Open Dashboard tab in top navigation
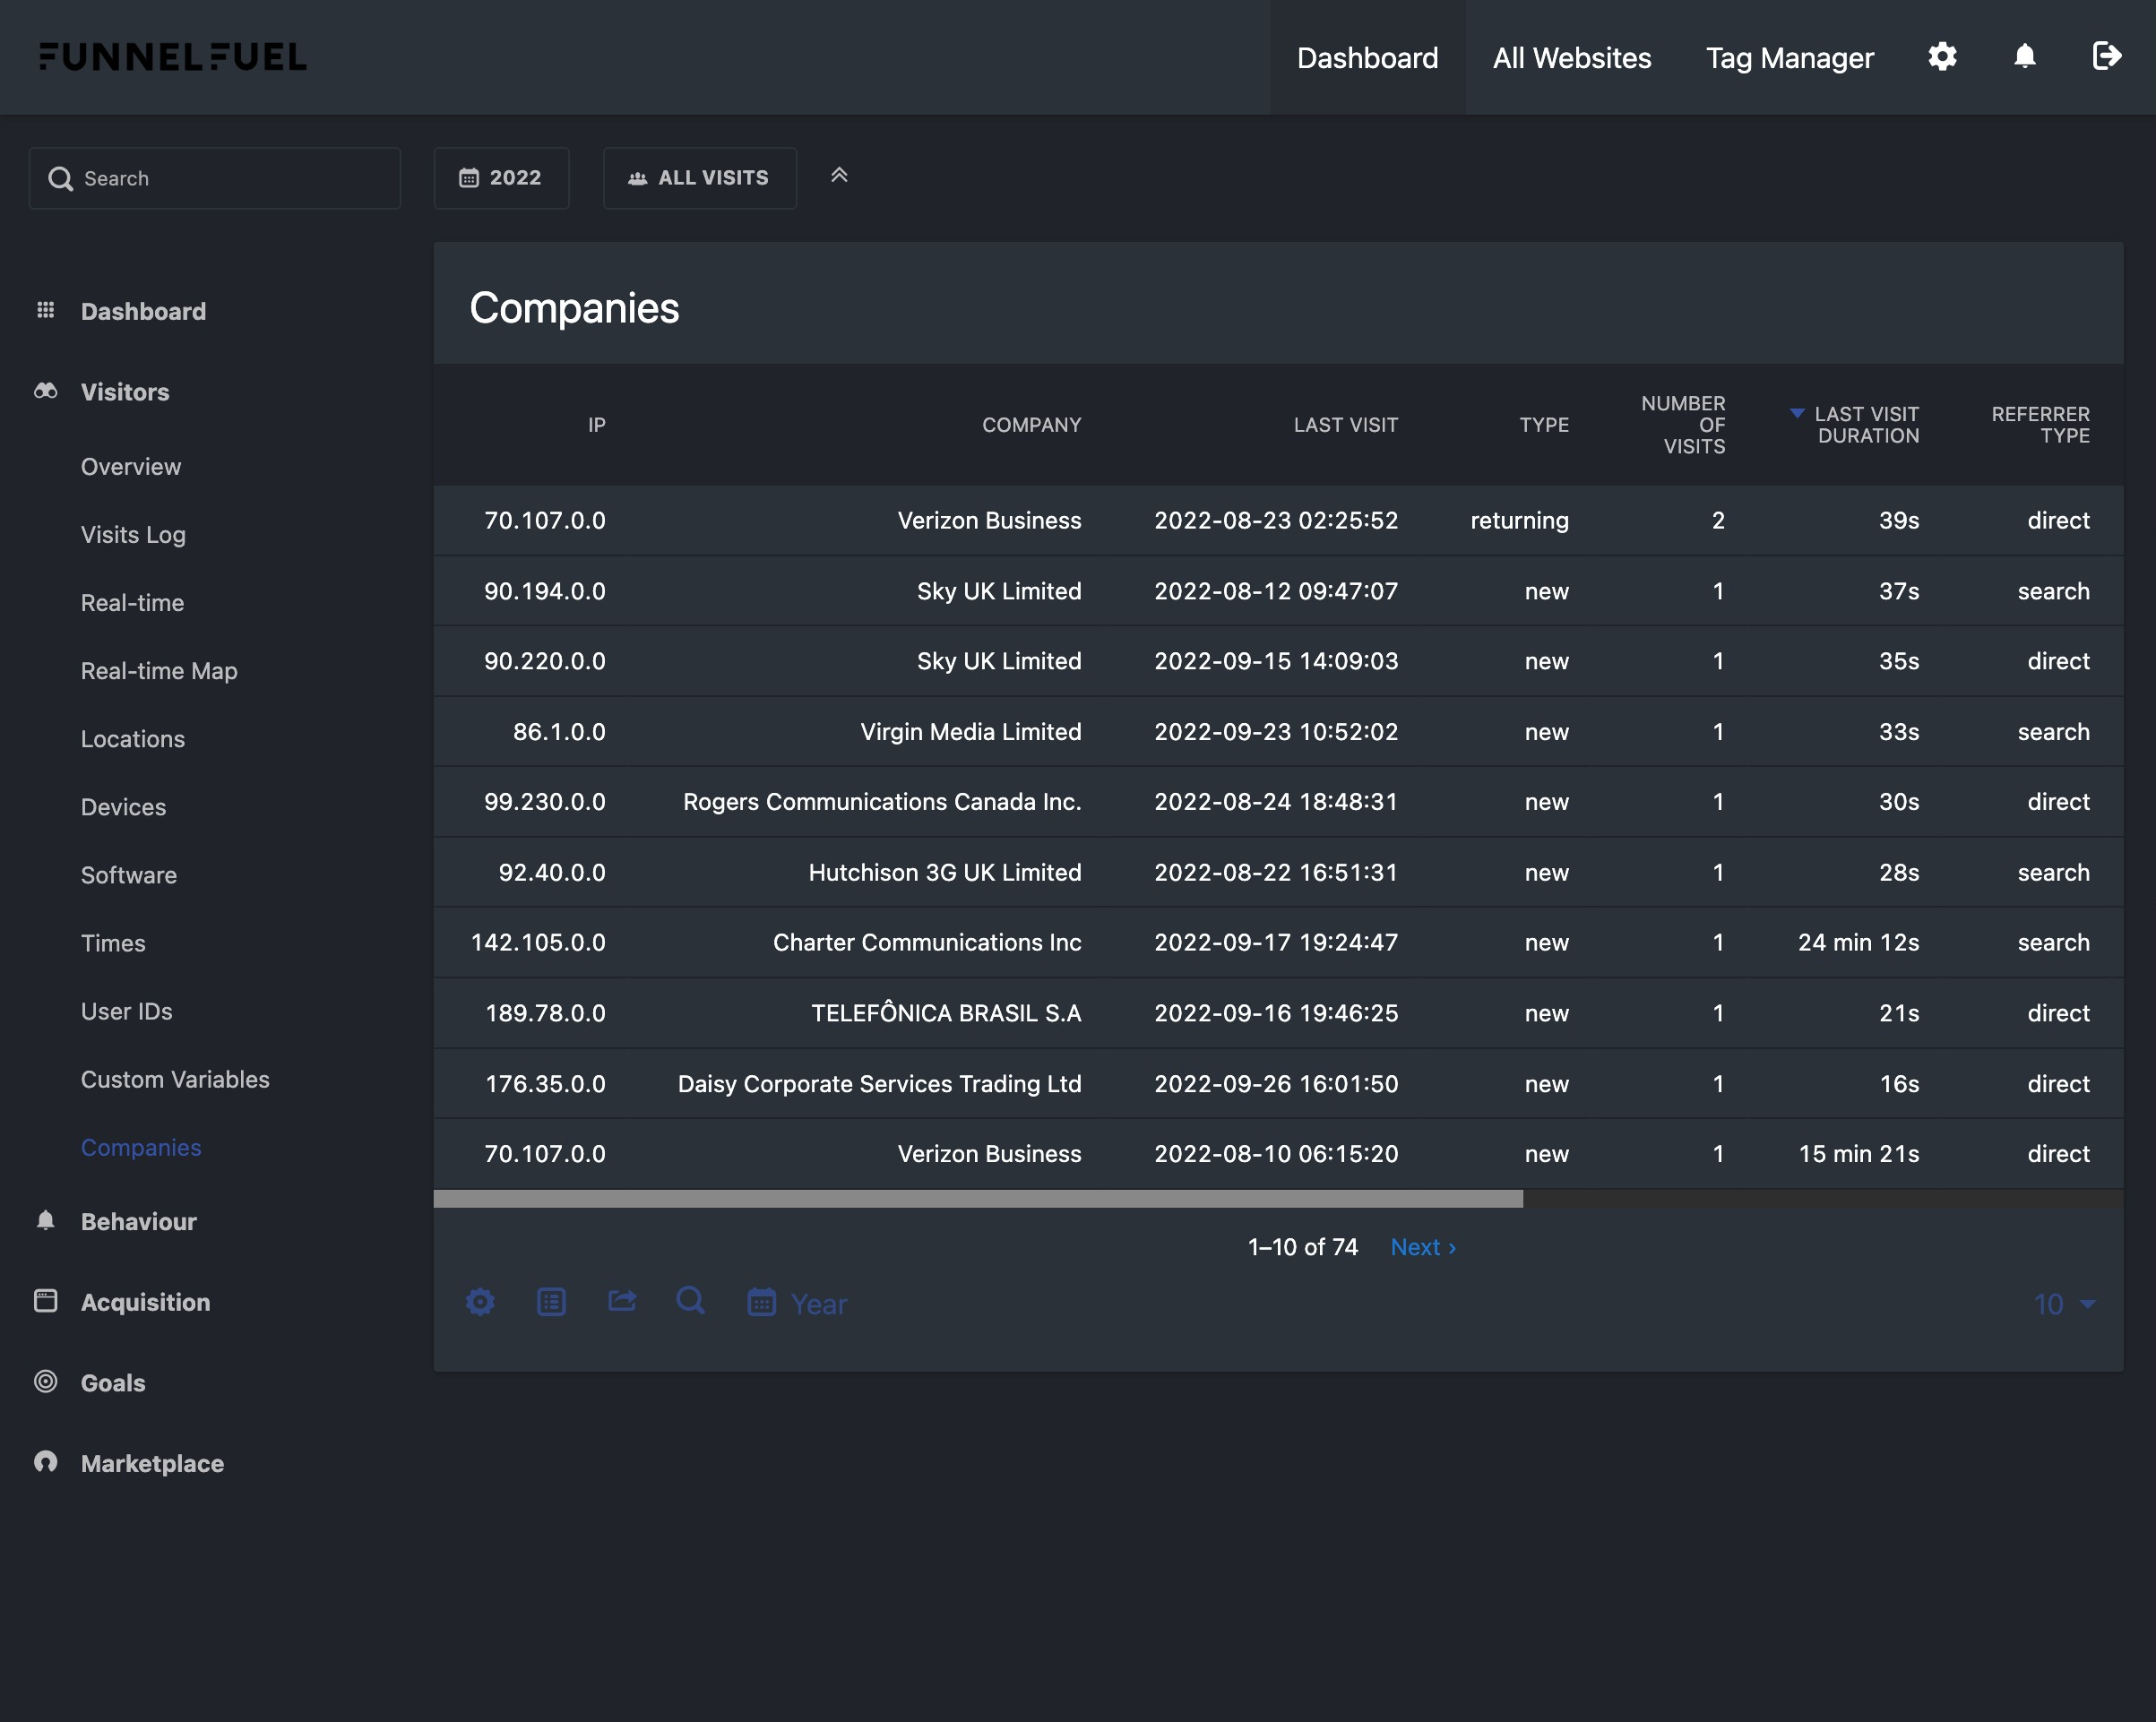Image resolution: width=2156 pixels, height=1722 pixels. pos(1367,57)
